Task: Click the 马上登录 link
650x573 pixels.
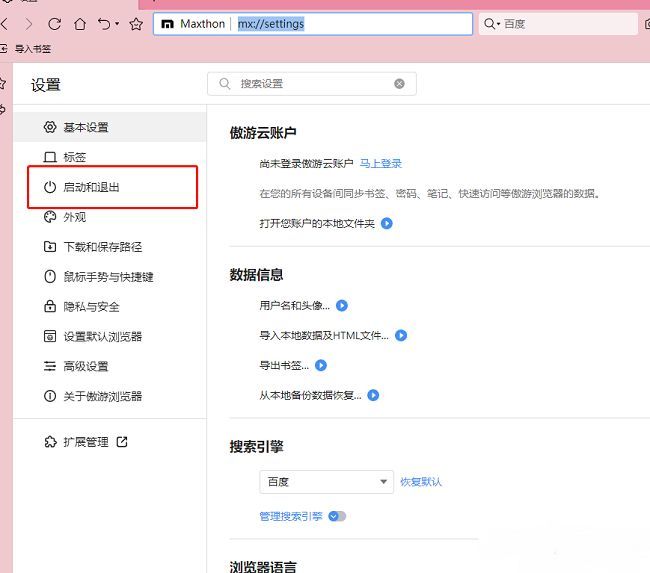Action: (380, 163)
